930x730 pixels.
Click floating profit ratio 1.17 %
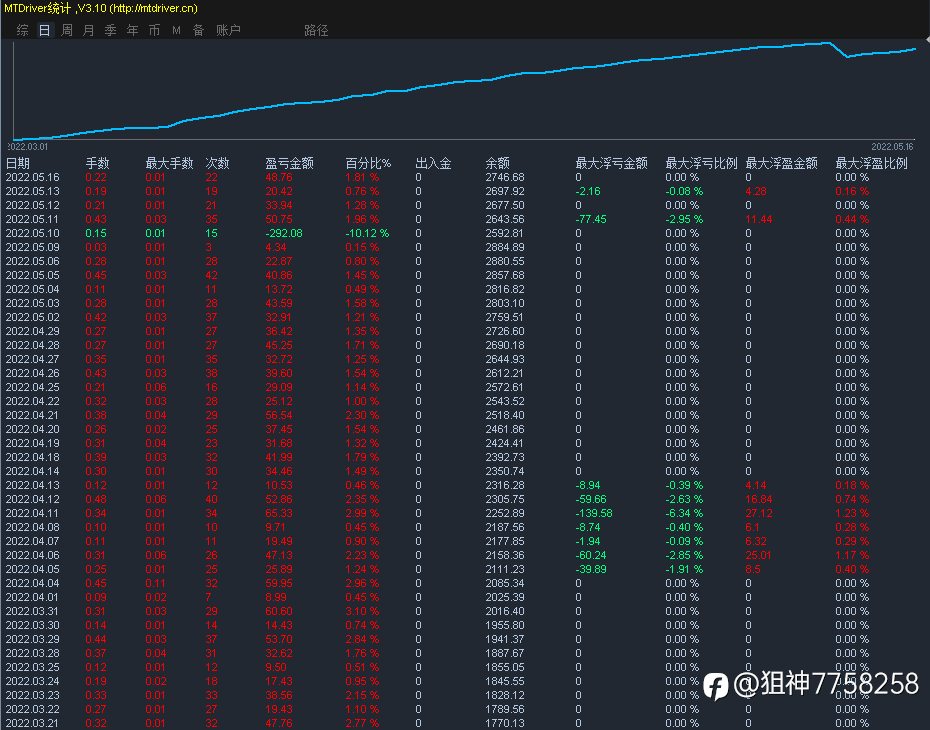pos(852,556)
